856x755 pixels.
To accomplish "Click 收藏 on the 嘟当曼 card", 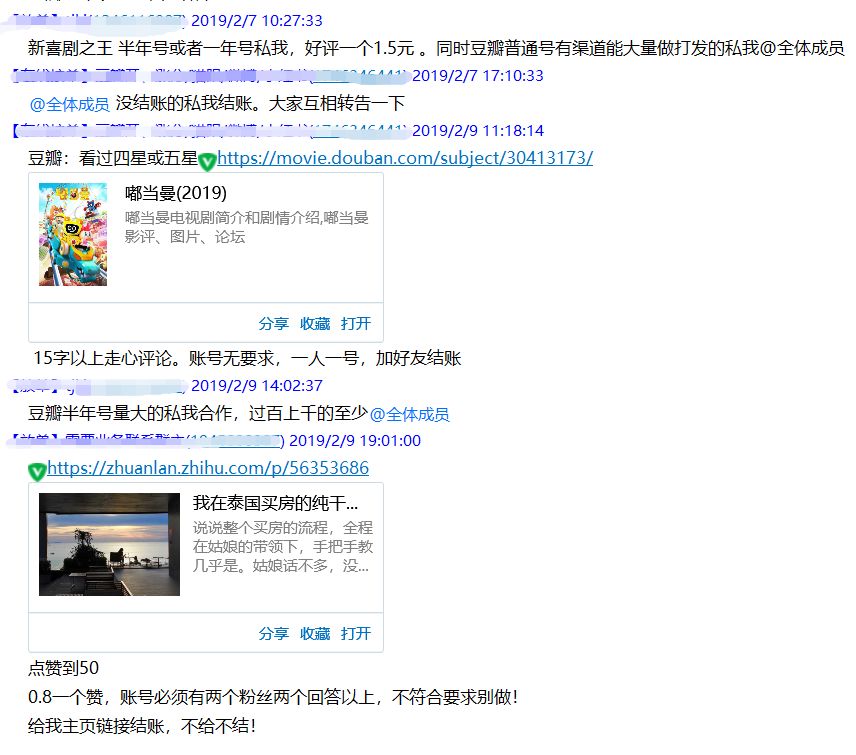I will (x=315, y=323).
